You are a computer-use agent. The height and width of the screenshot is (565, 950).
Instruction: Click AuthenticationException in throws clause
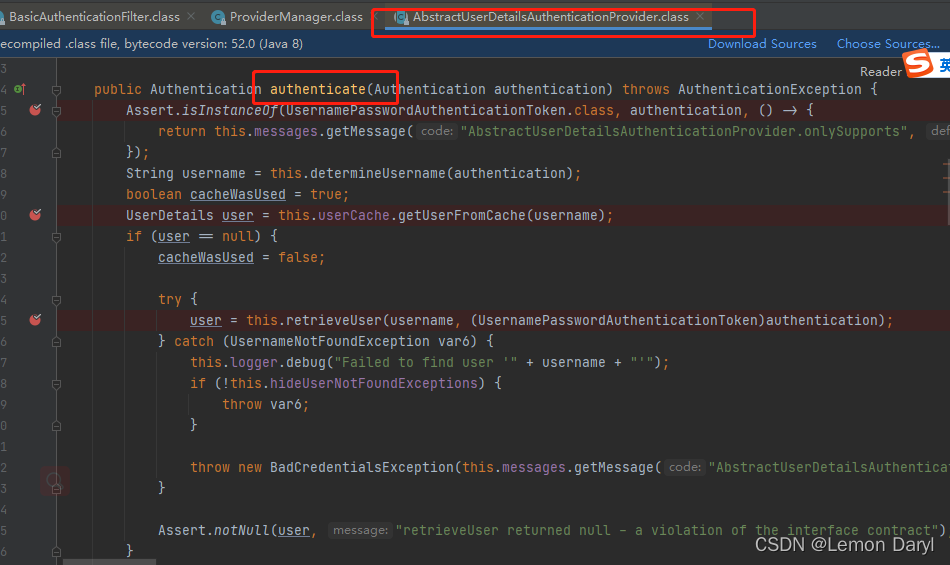[769, 89]
